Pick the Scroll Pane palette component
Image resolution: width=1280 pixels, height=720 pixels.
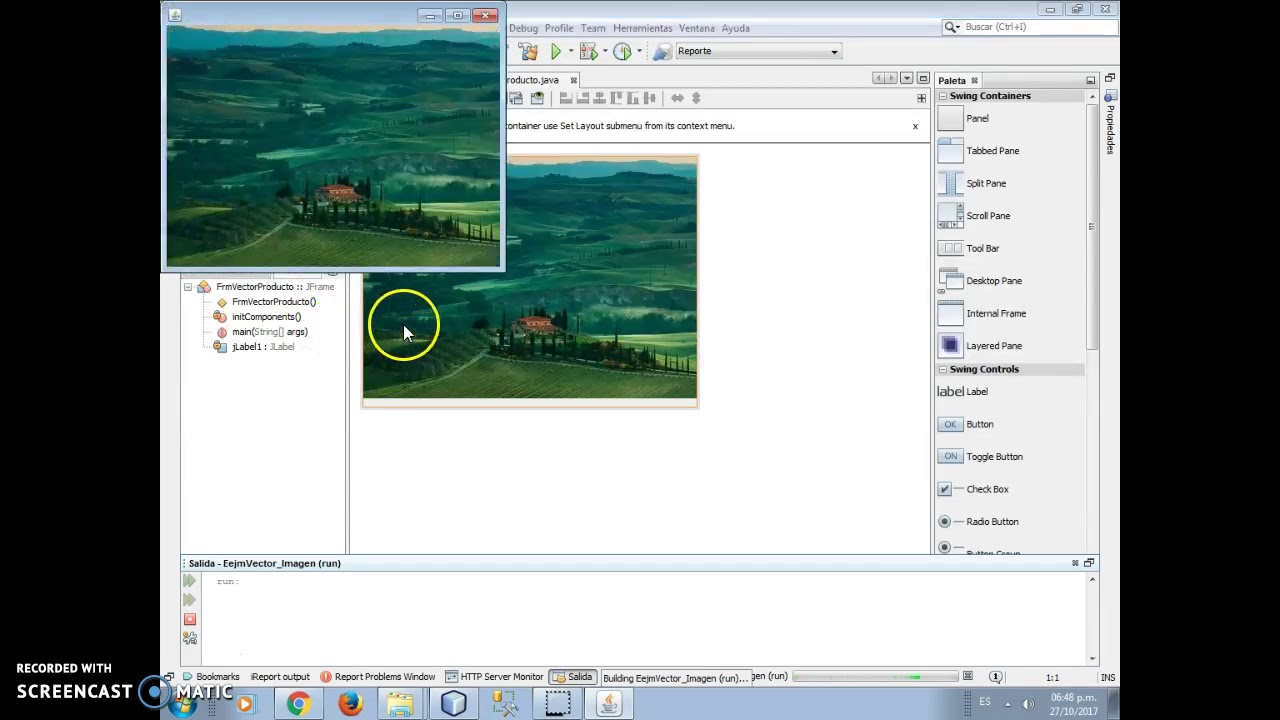tap(974, 216)
